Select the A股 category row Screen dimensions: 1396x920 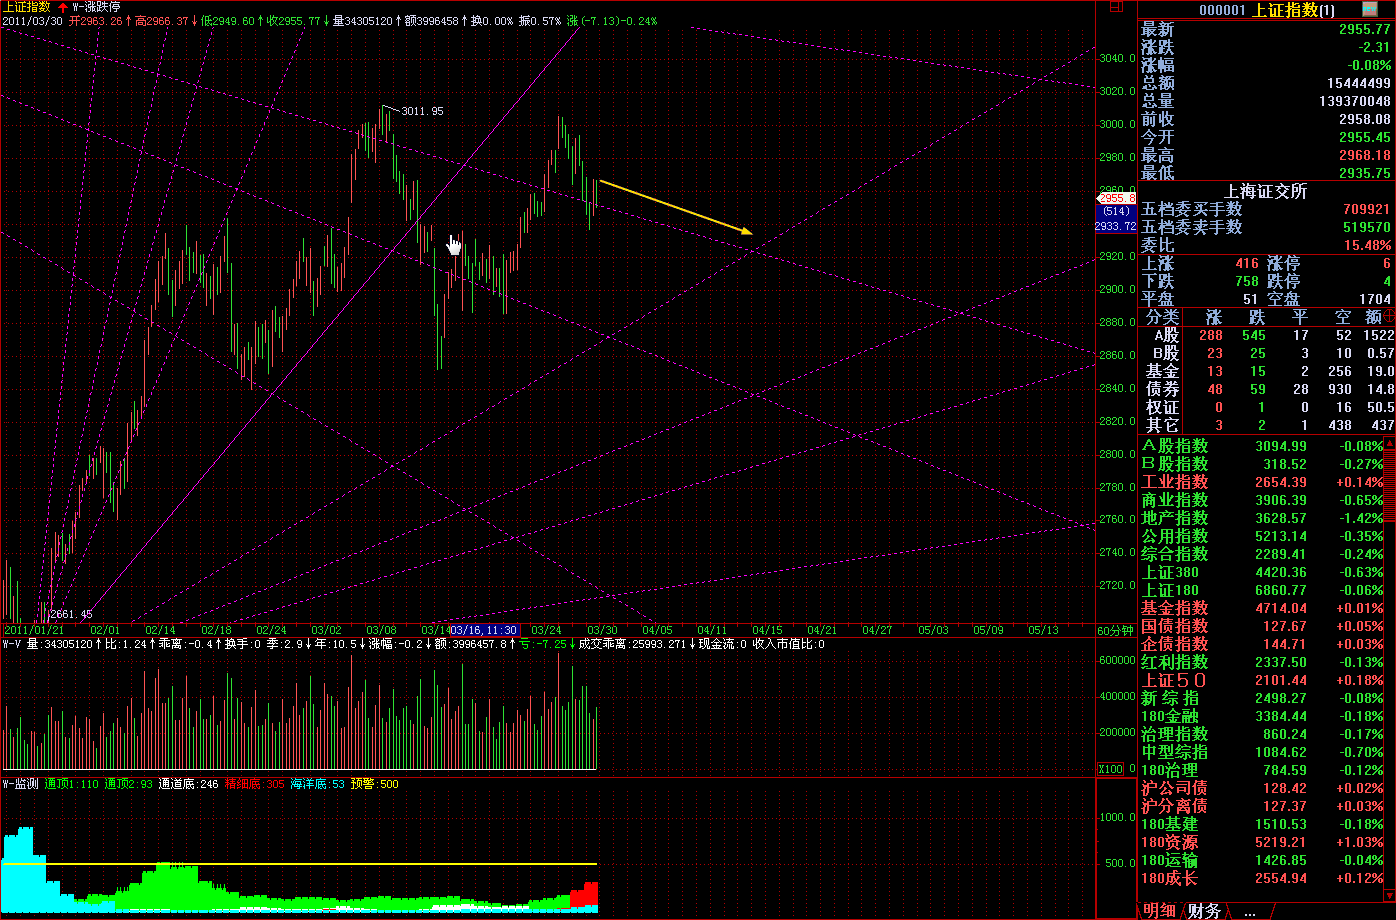coord(1165,335)
